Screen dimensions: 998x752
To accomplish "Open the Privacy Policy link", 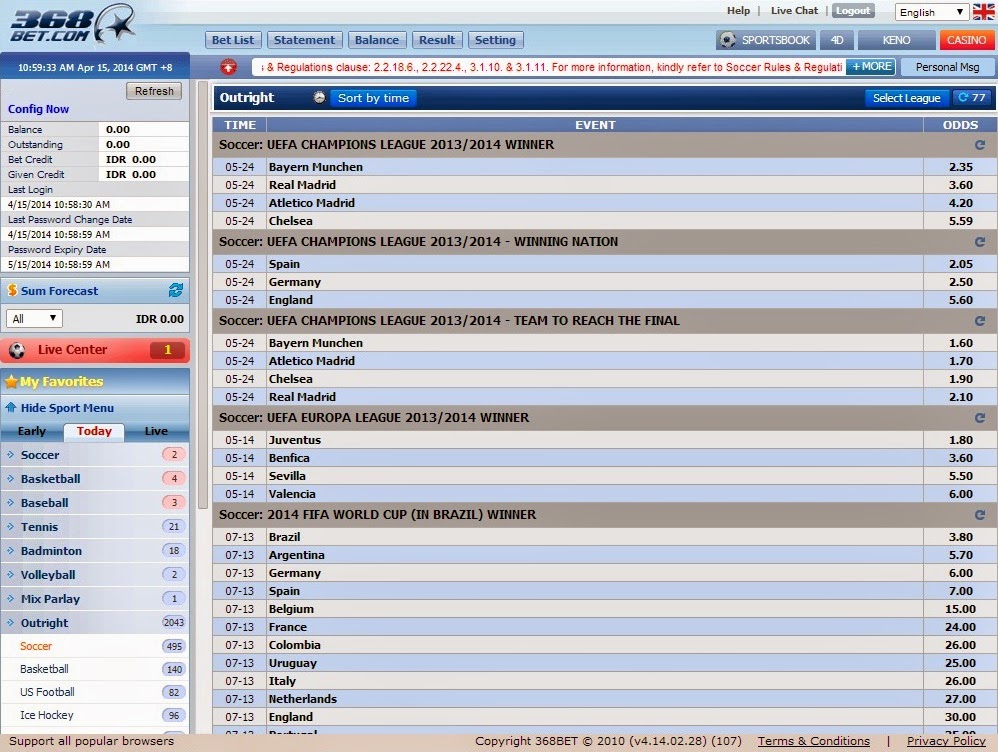I will click(946, 741).
